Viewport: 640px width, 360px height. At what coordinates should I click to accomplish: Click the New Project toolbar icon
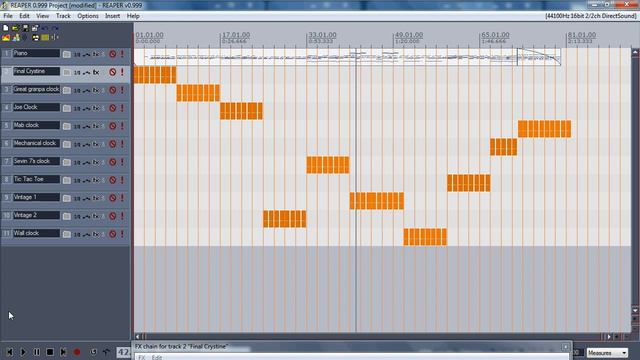point(6,28)
